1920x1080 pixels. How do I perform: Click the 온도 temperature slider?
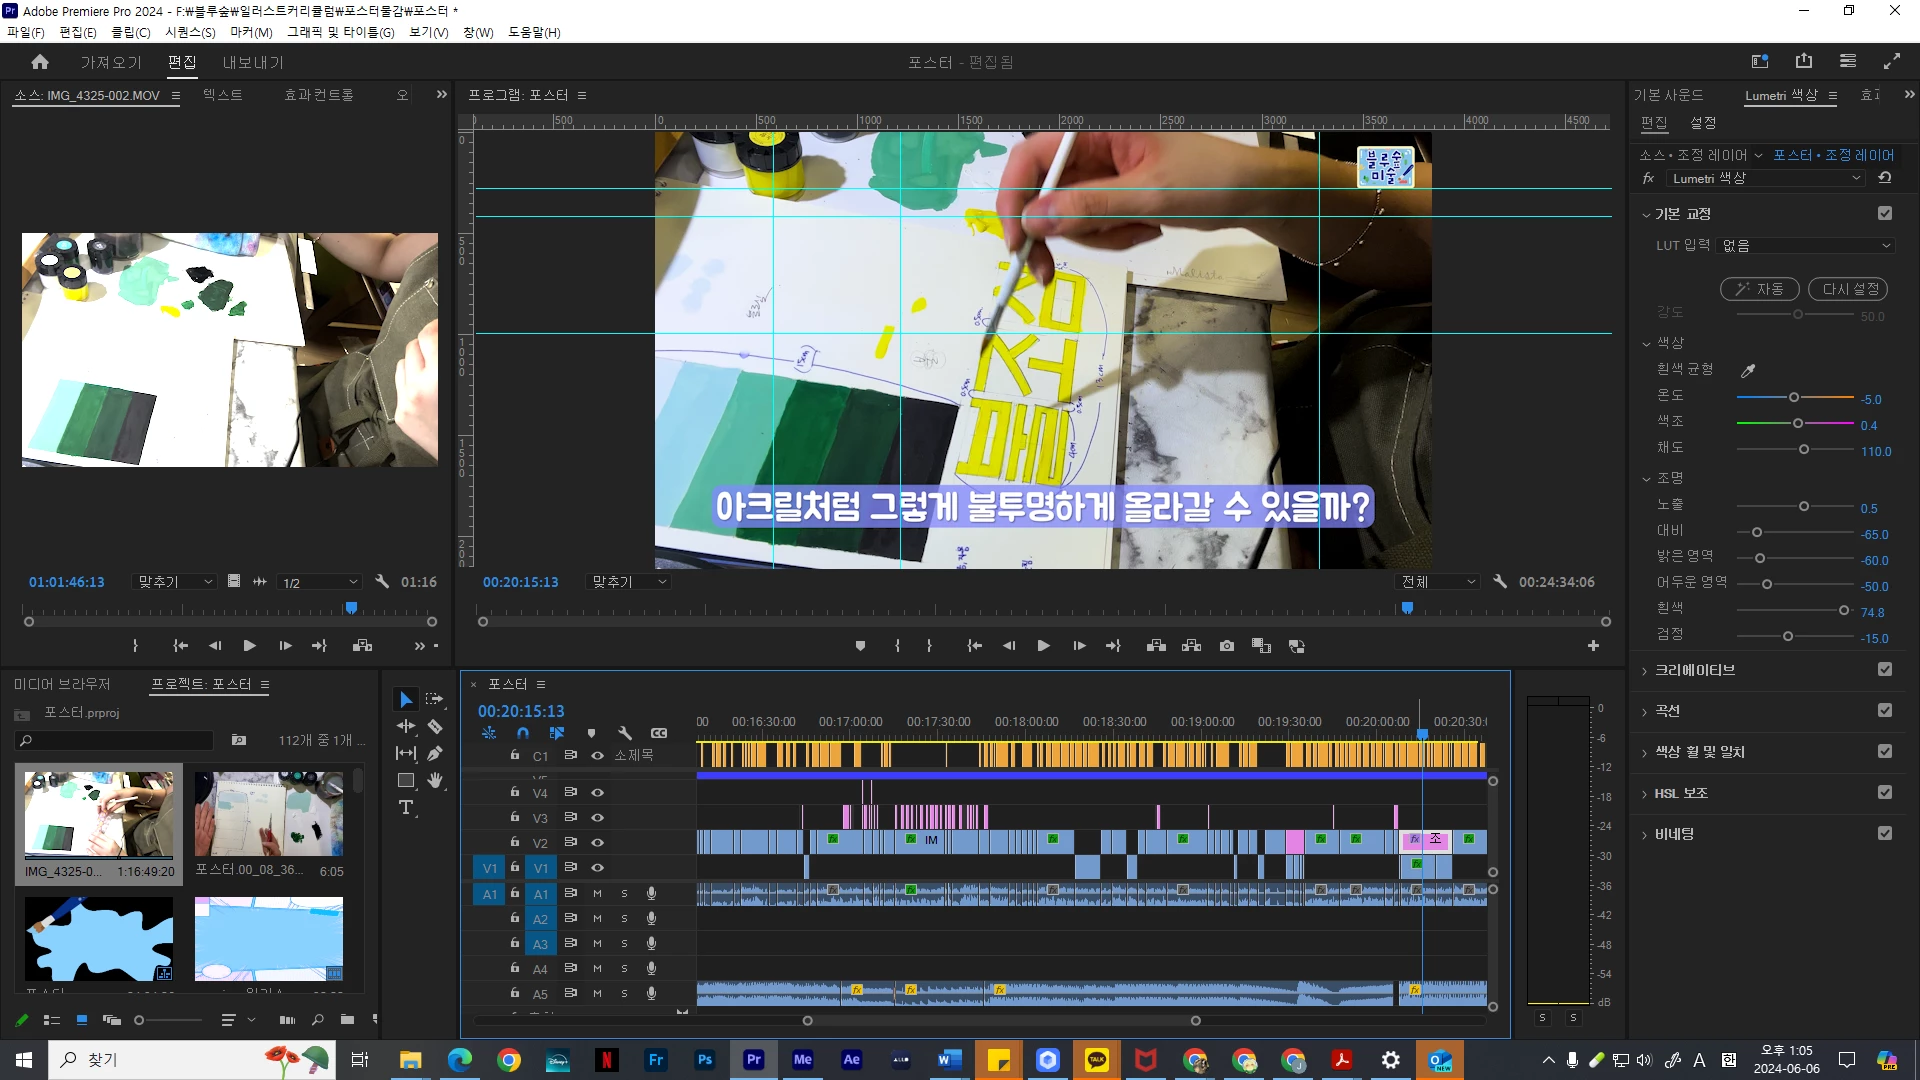tap(1794, 398)
